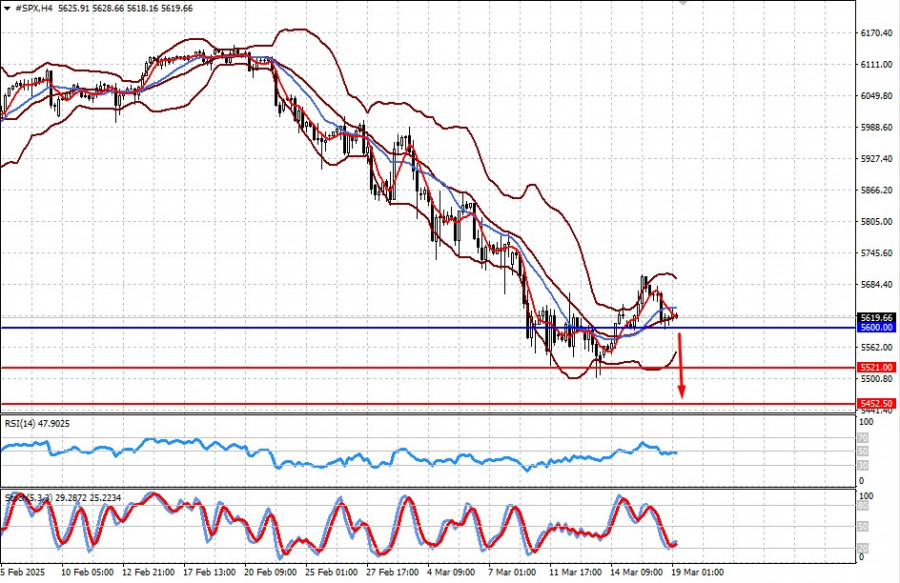Click the 11 Mar 17:00 time label
The height and width of the screenshot is (583, 900).
tap(575, 573)
